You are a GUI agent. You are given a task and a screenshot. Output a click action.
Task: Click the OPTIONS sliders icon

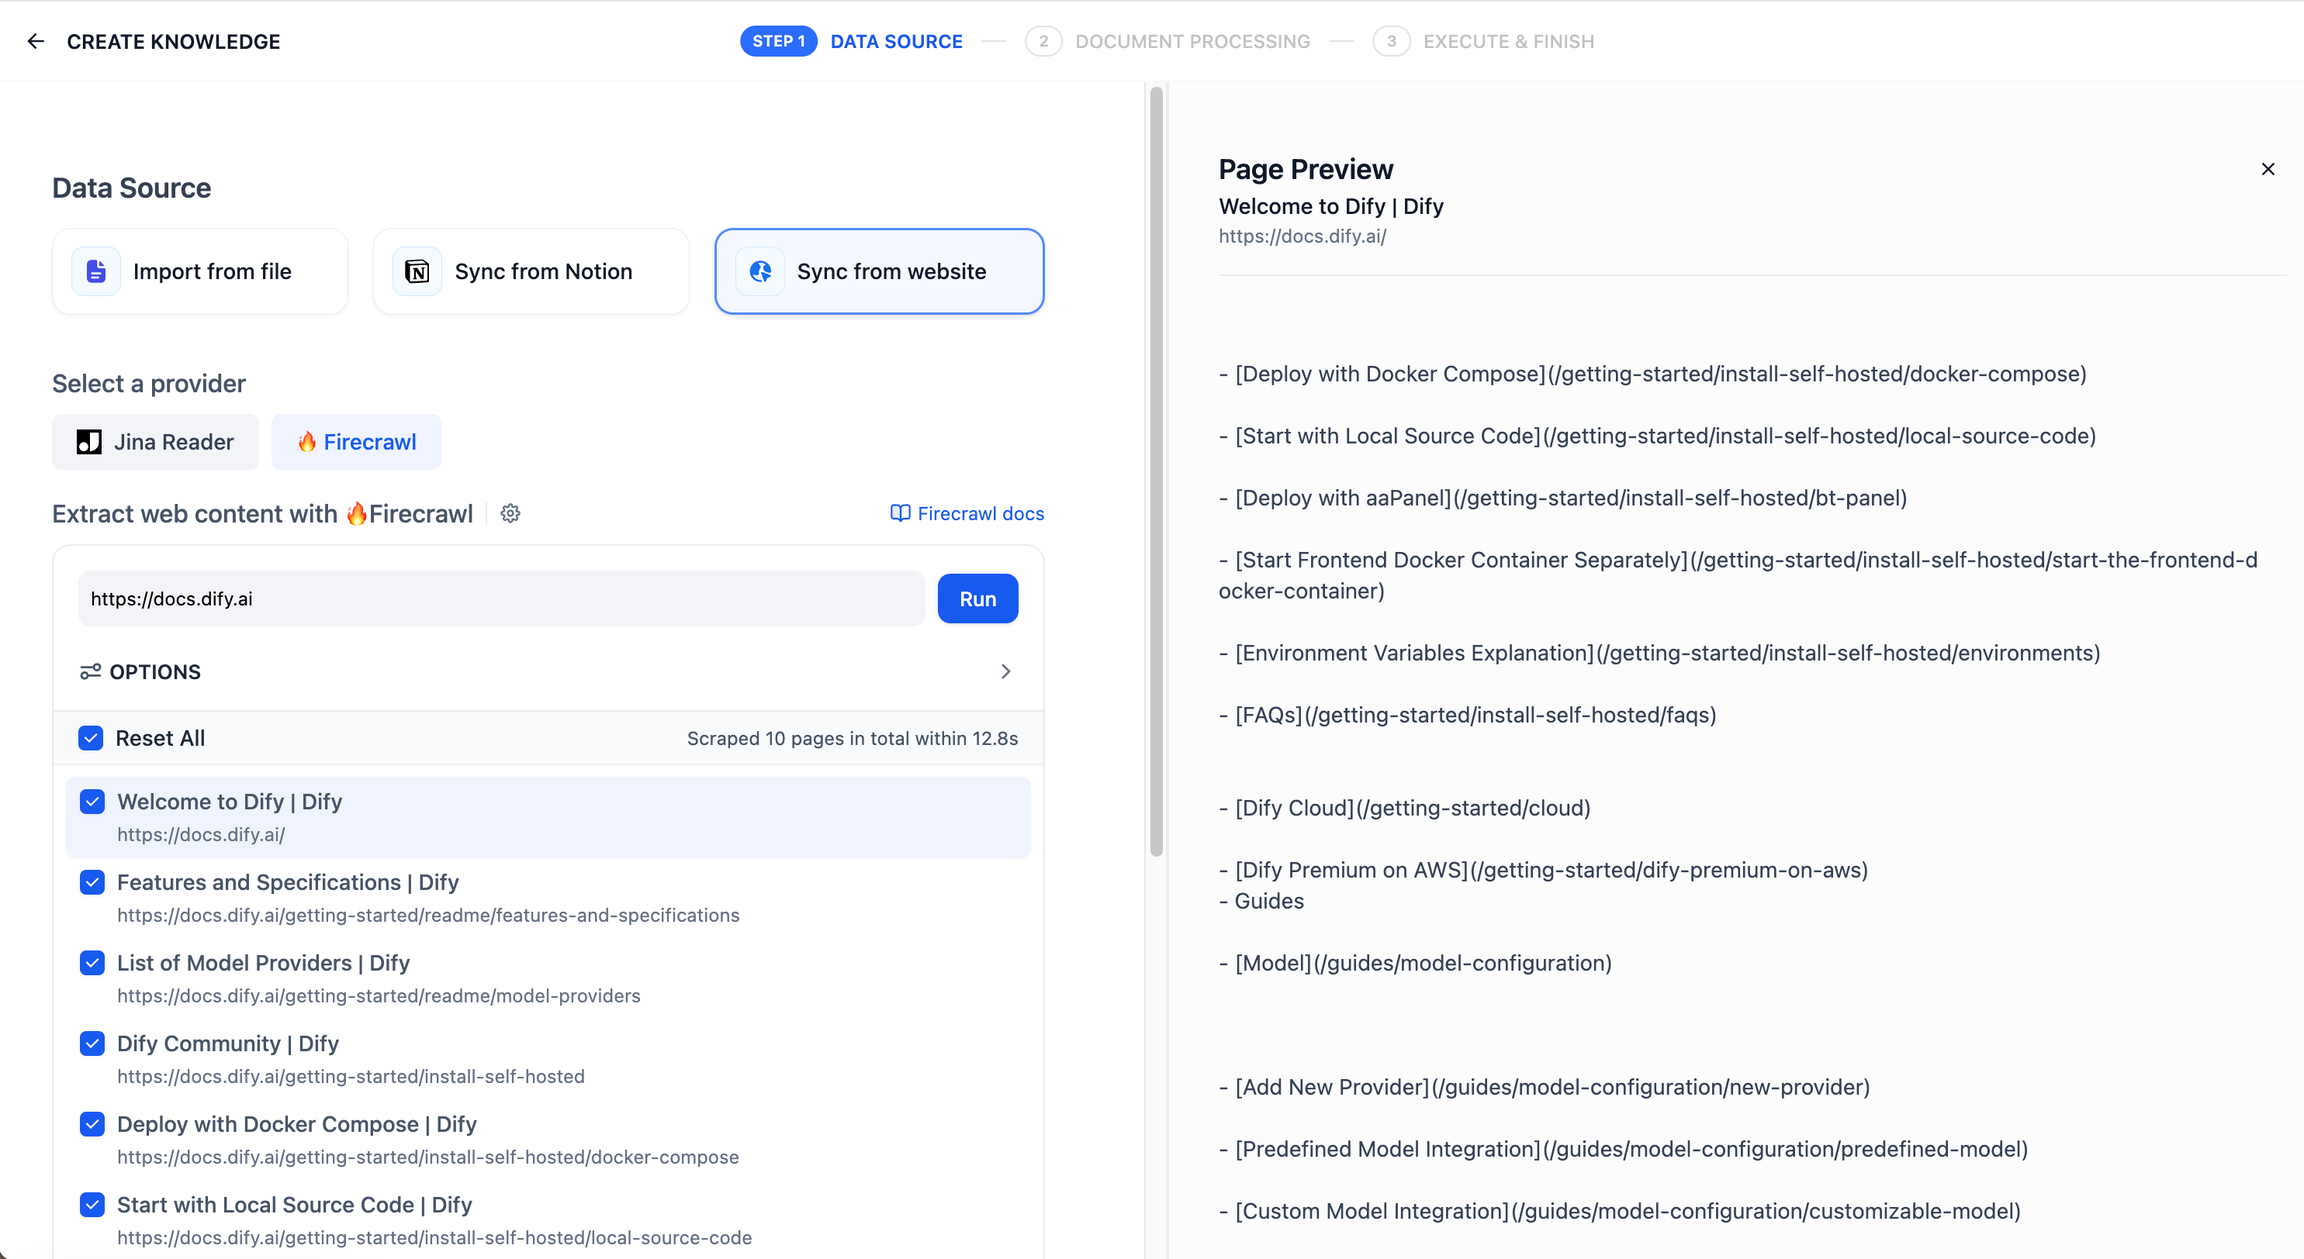coord(88,671)
